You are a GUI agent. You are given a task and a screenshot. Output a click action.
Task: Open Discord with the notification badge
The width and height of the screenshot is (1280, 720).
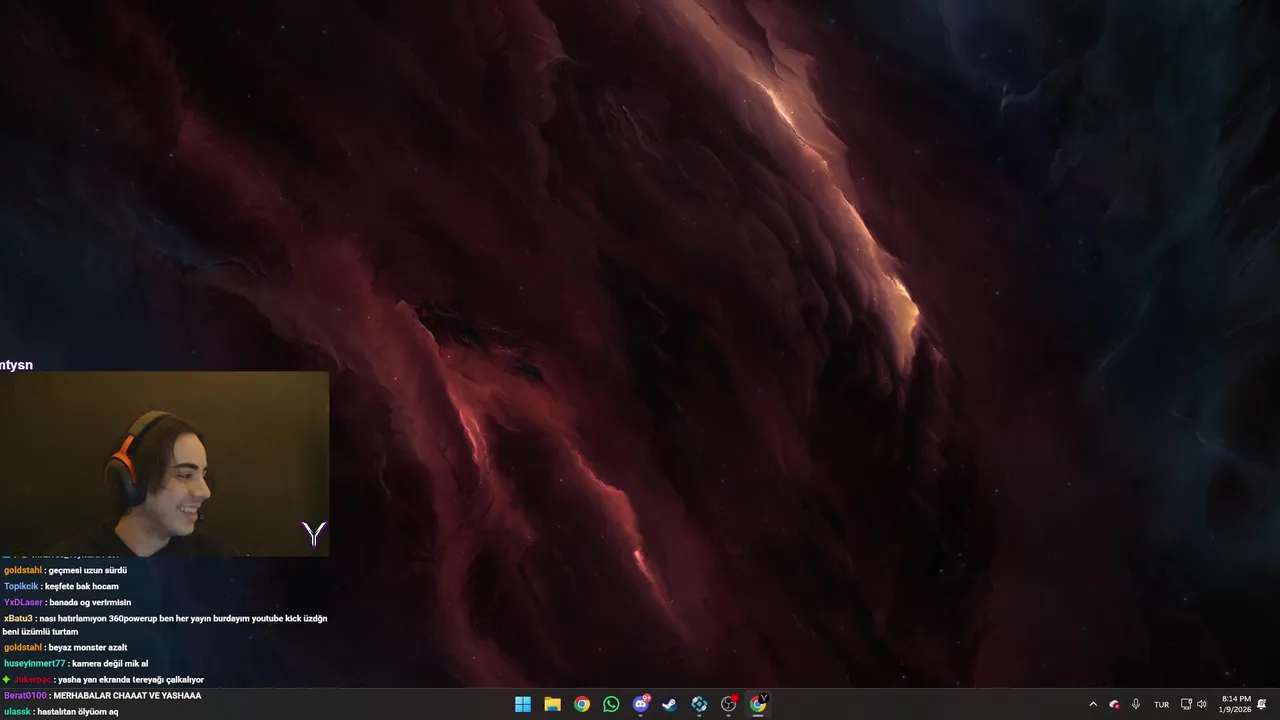(641, 704)
